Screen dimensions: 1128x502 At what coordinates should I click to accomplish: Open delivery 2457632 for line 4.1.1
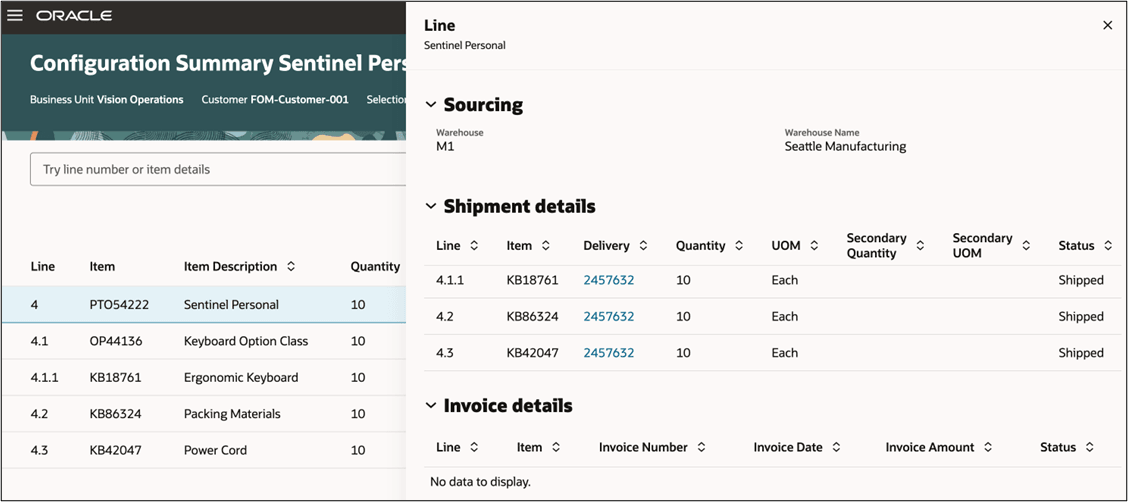(x=609, y=280)
